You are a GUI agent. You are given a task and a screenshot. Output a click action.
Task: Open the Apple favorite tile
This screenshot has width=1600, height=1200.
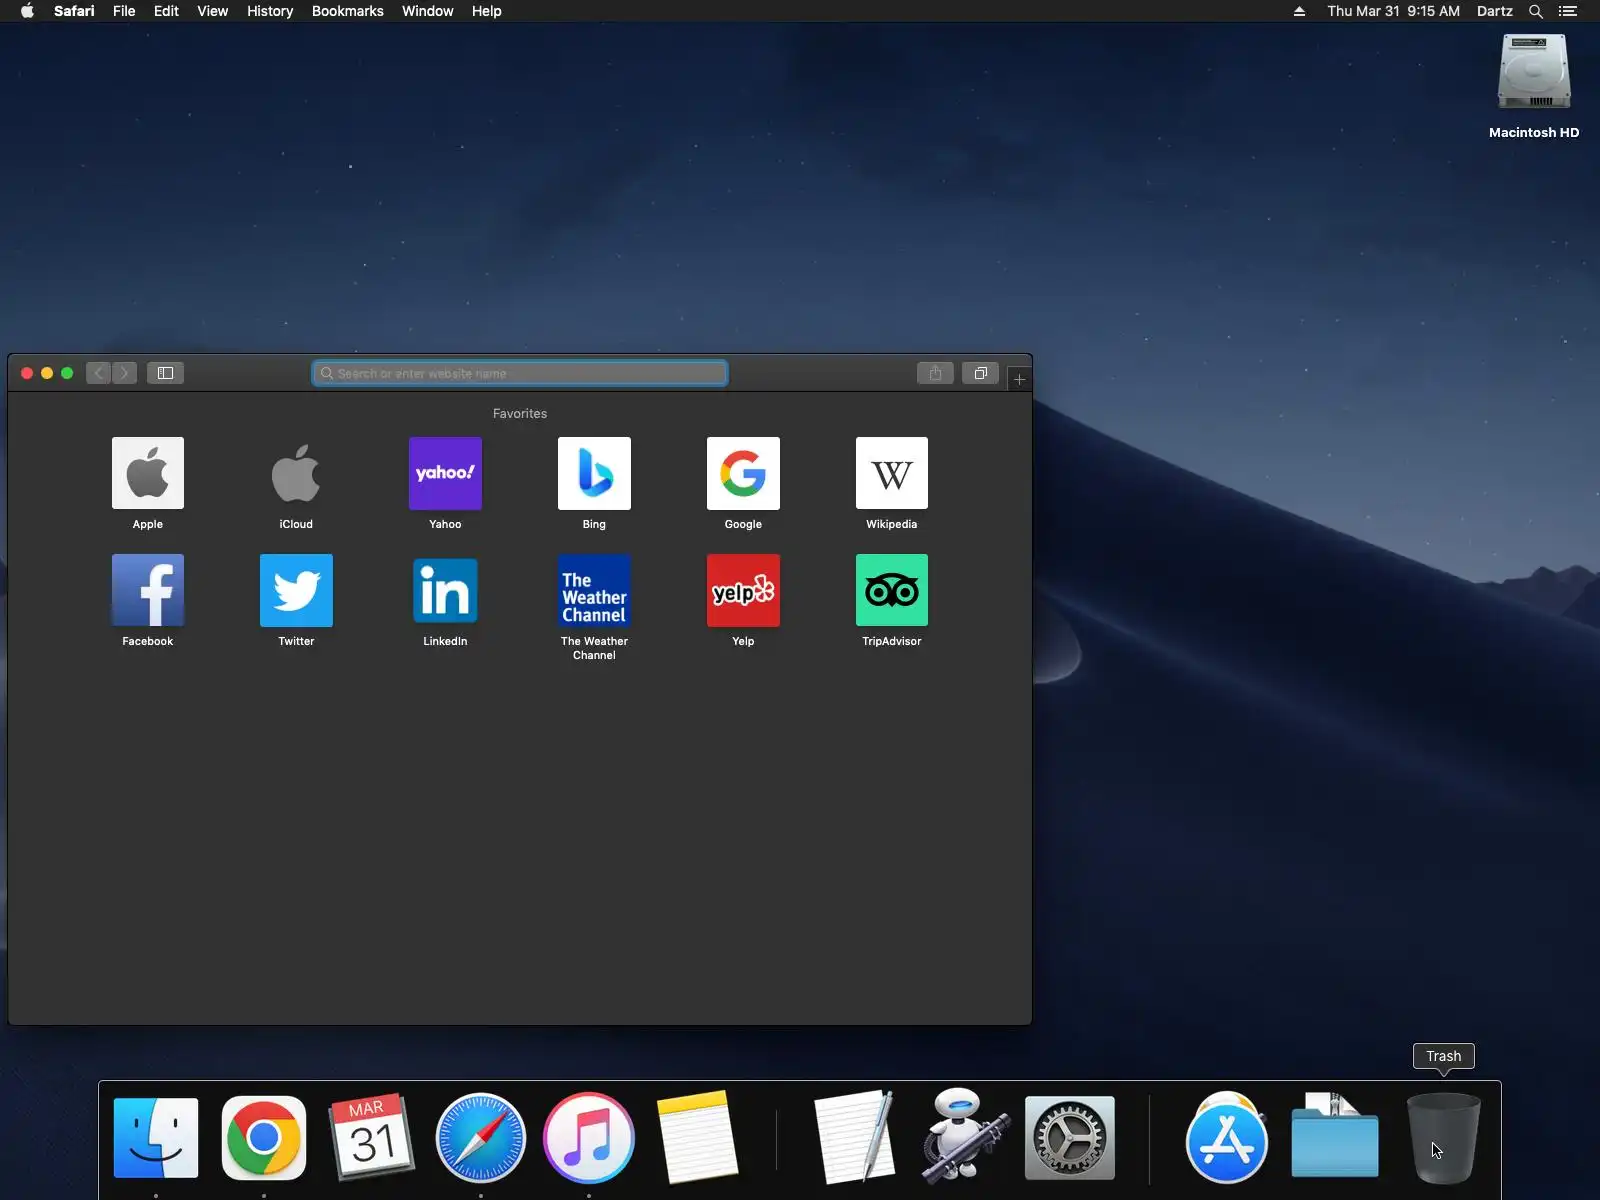pyautogui.click(x=148, y=473)
